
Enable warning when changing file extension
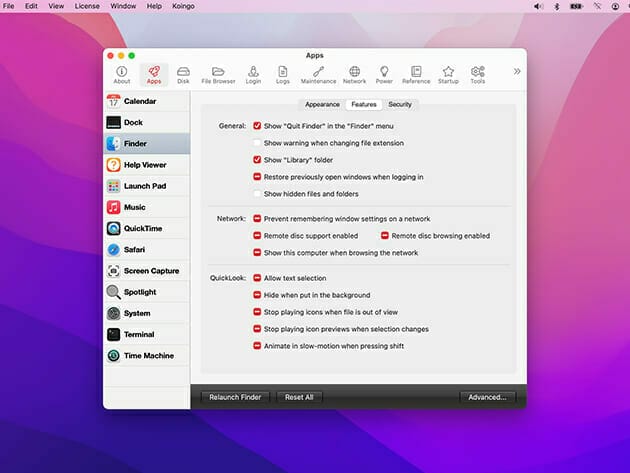click(257, 143)
